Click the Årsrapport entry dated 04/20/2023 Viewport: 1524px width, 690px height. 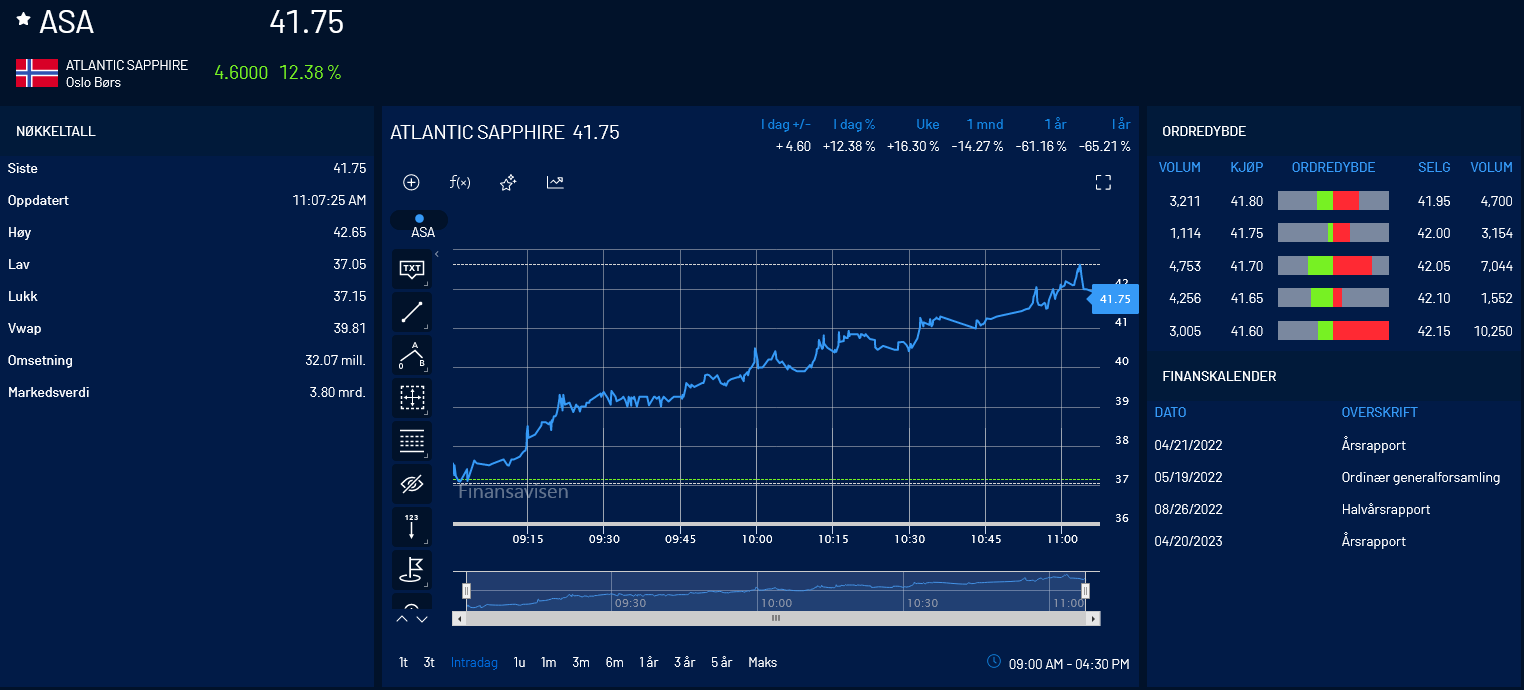point(1374,541)
